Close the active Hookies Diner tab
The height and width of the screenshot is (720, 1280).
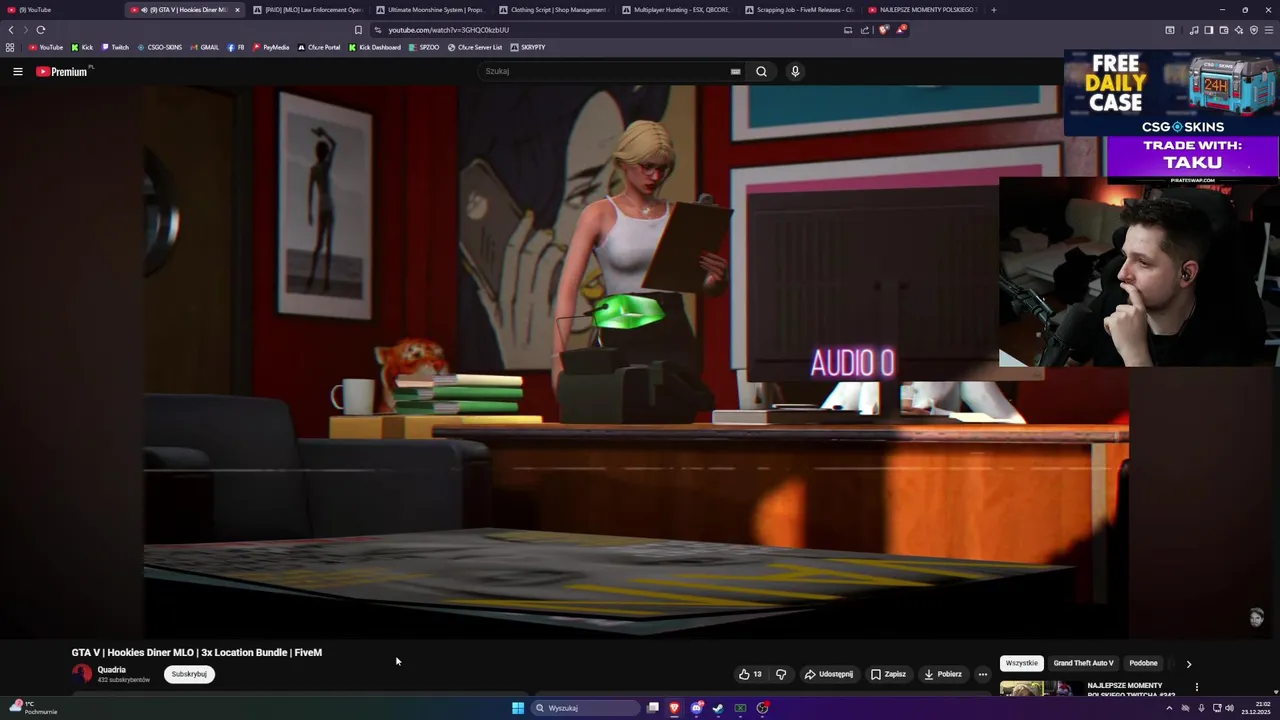coord(237,10)
